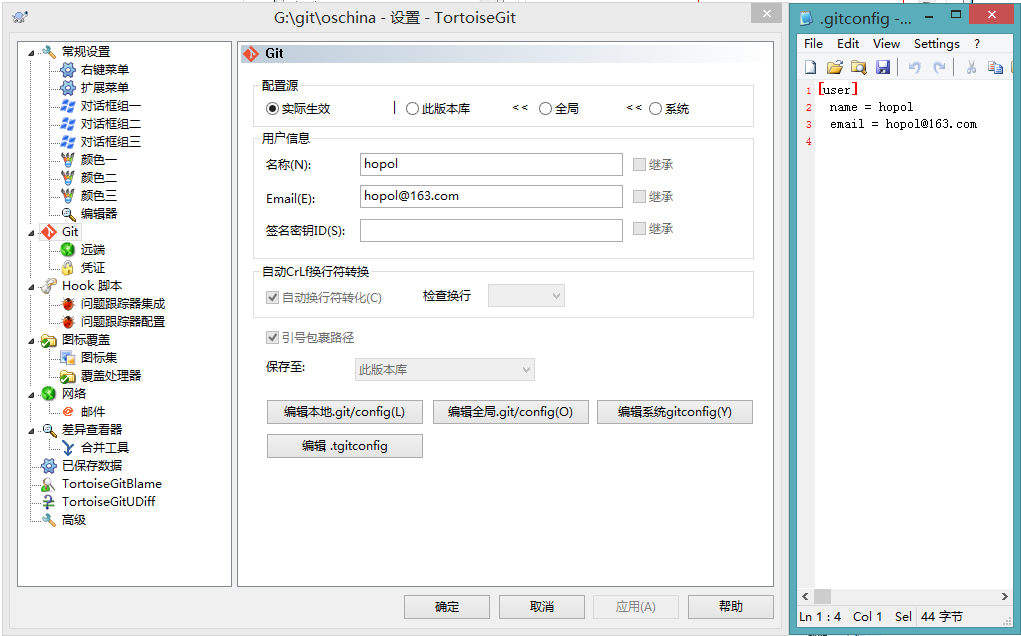Click the Windows flag icon beside 对话框组一

pos(68,105)
